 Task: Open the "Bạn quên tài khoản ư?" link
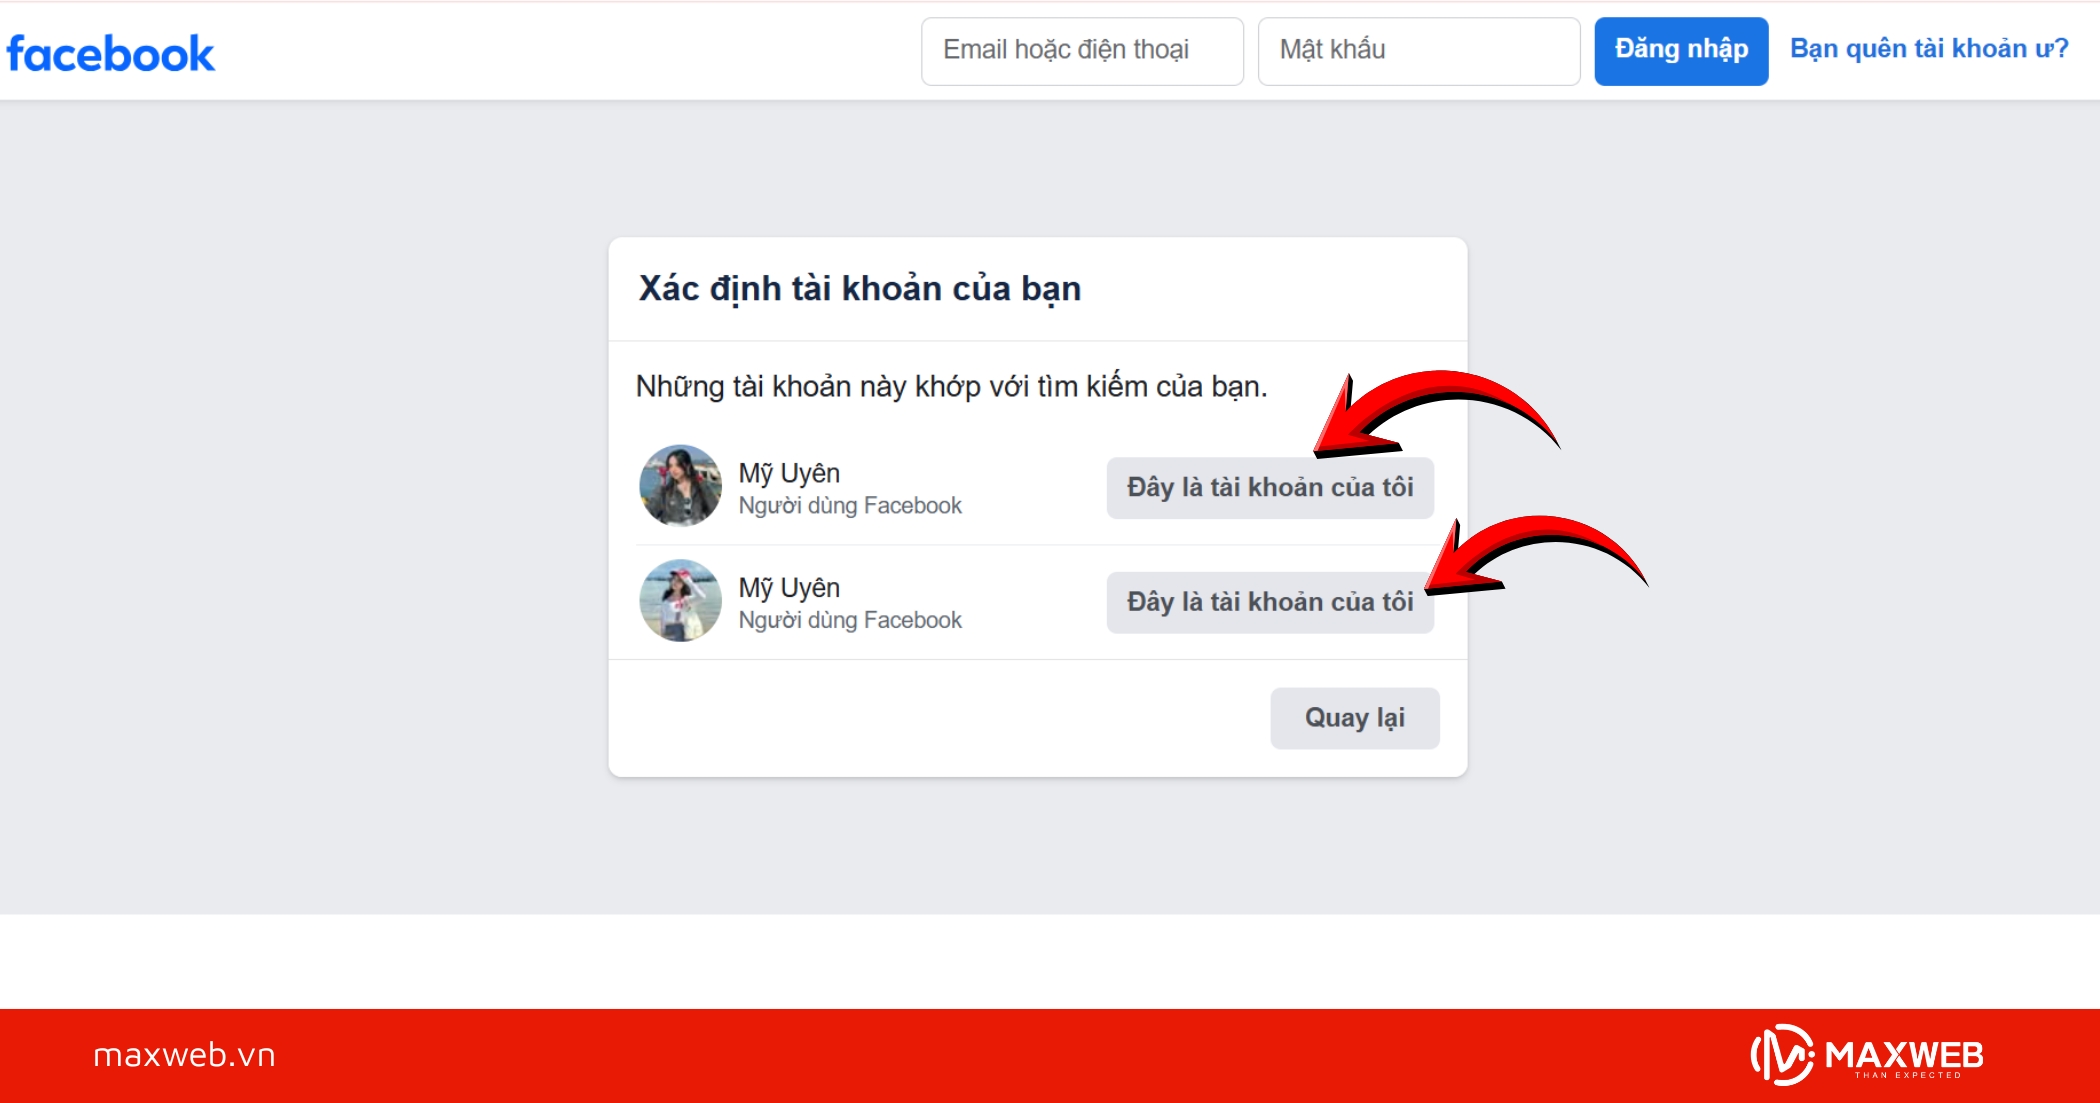[1928, 49]
